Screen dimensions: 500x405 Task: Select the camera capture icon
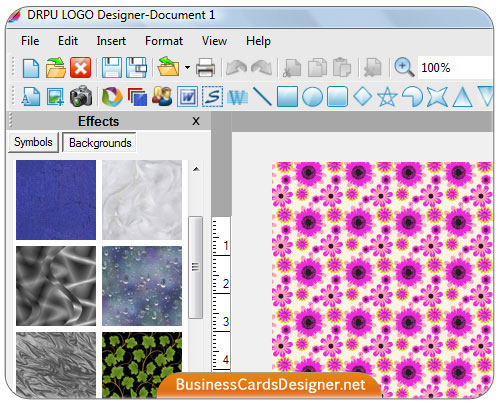point(81,97)
